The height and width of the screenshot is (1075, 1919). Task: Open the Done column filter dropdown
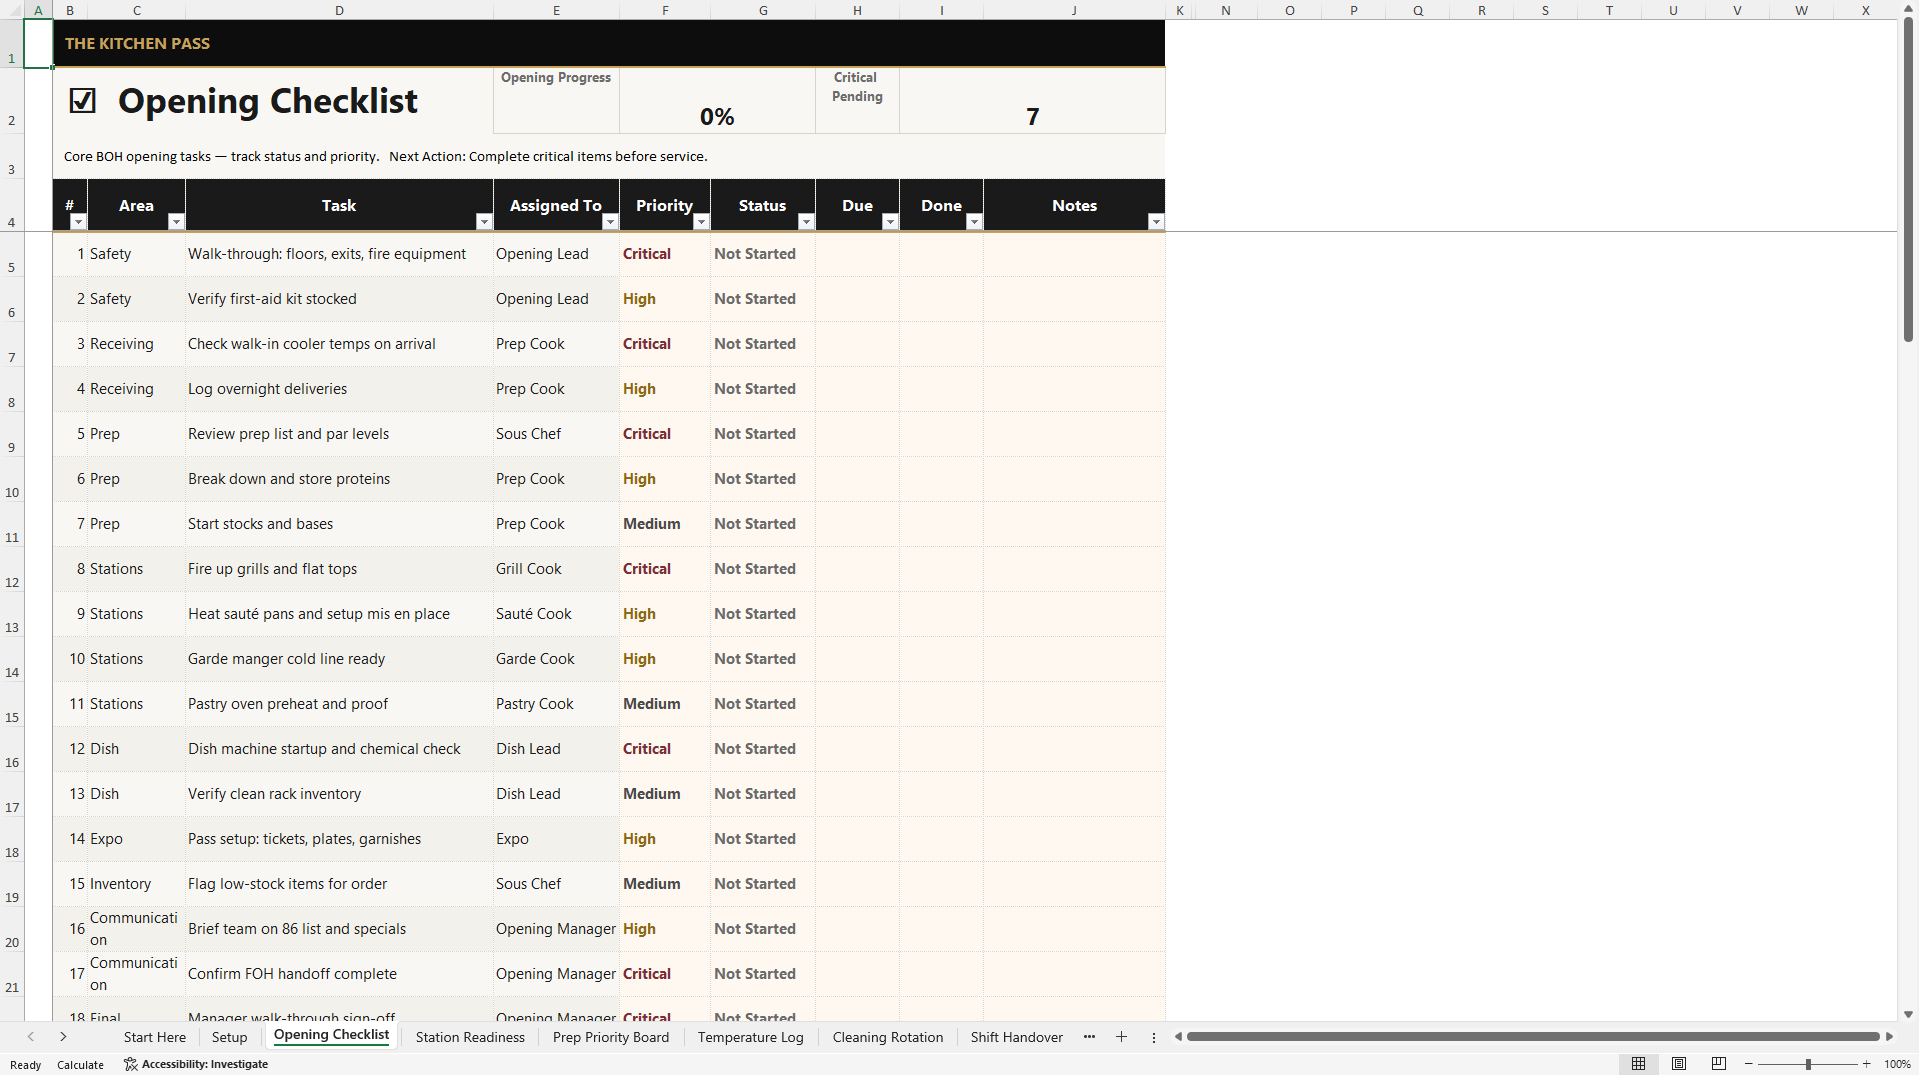974,222
